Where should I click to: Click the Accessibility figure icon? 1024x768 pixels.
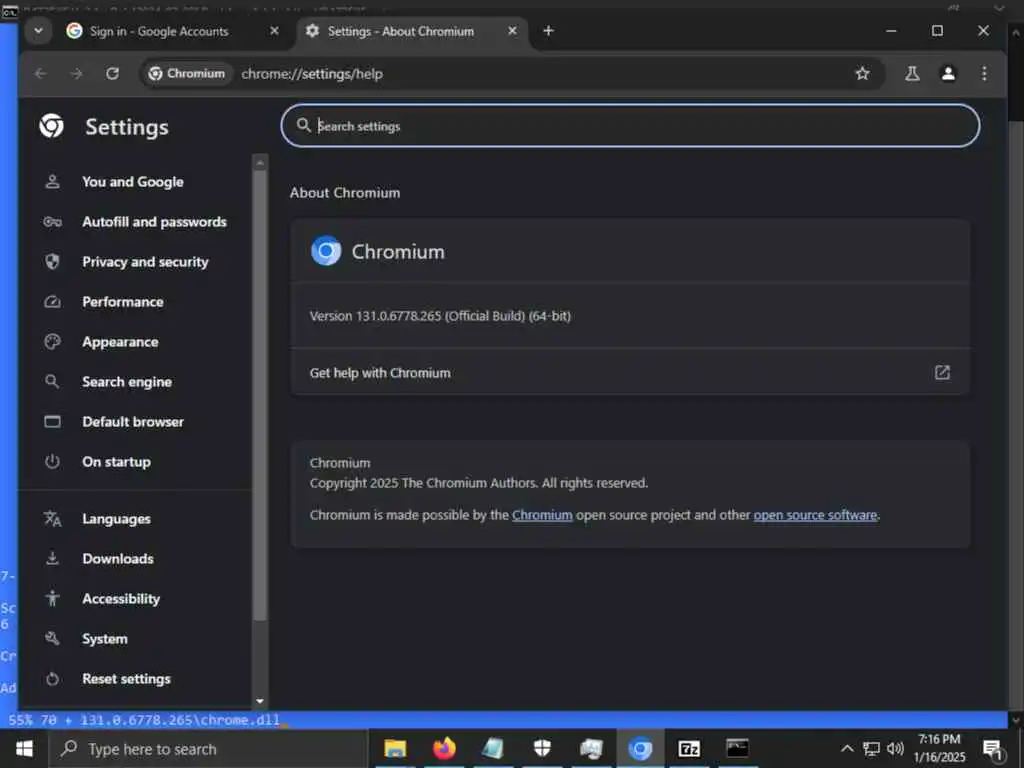[x=52, y=598]
